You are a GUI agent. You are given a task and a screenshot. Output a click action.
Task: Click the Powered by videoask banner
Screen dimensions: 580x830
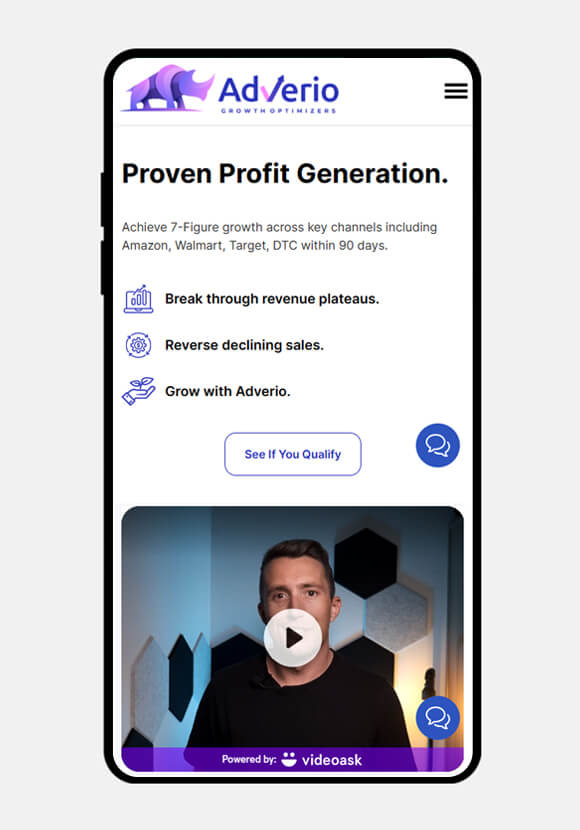point(293,759)
